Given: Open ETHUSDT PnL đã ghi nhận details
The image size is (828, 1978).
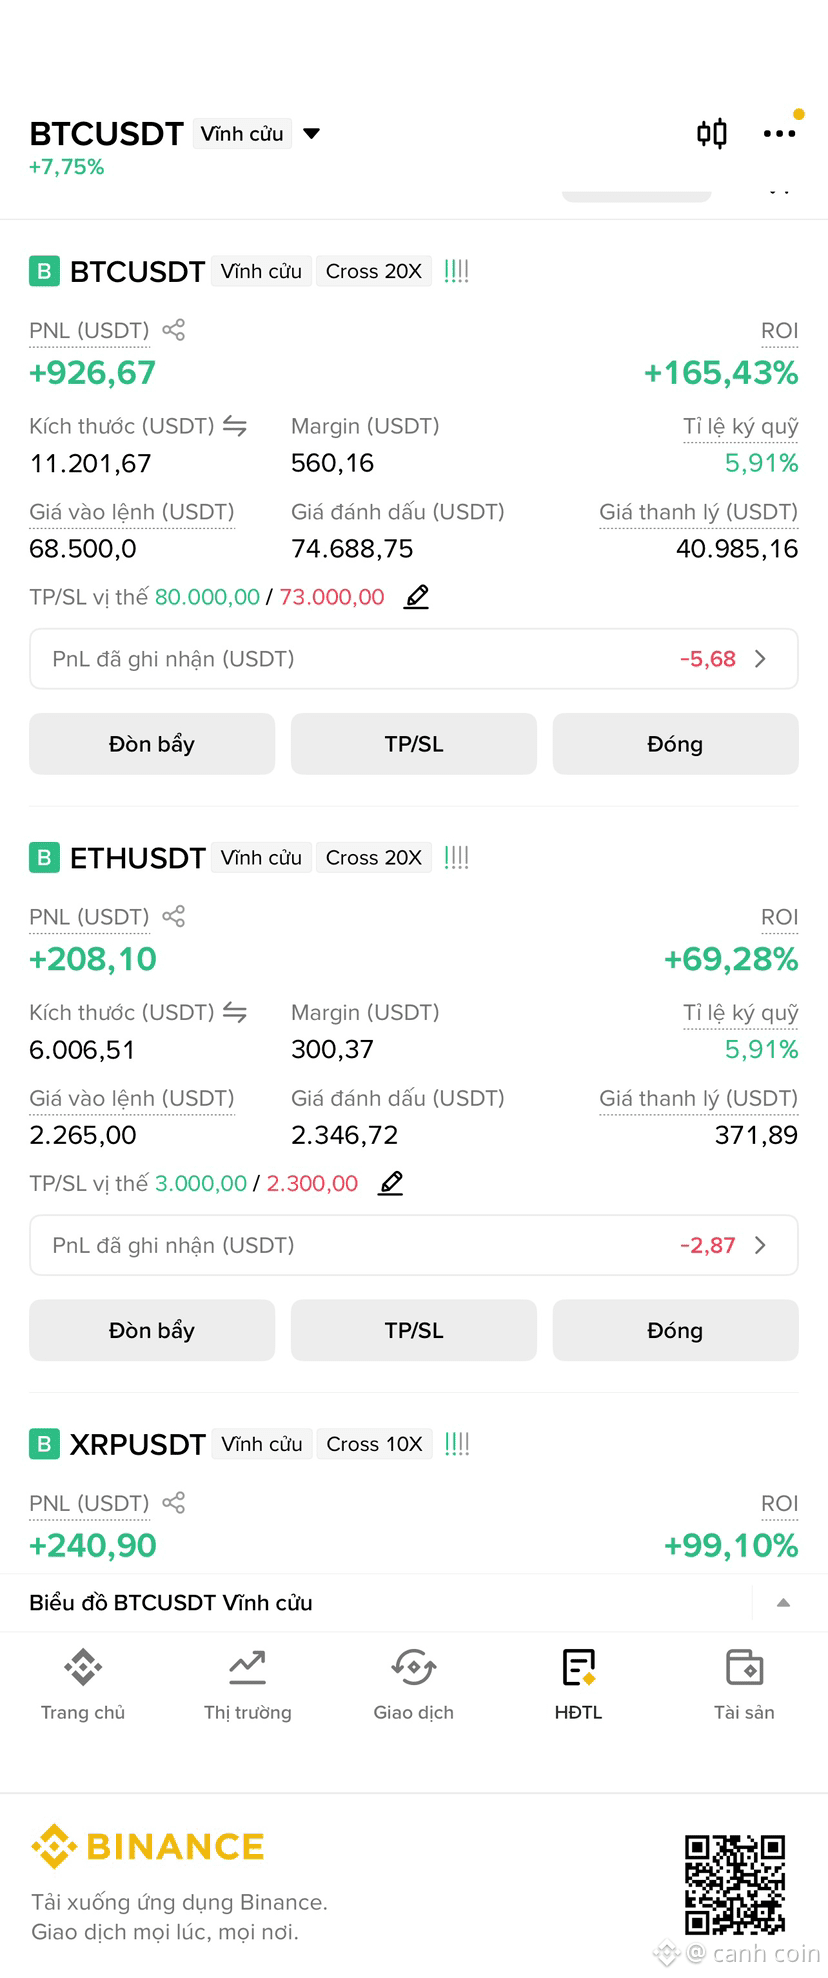Looking at the screenshot, I should pyautogui.click(x=414, y=1245).
